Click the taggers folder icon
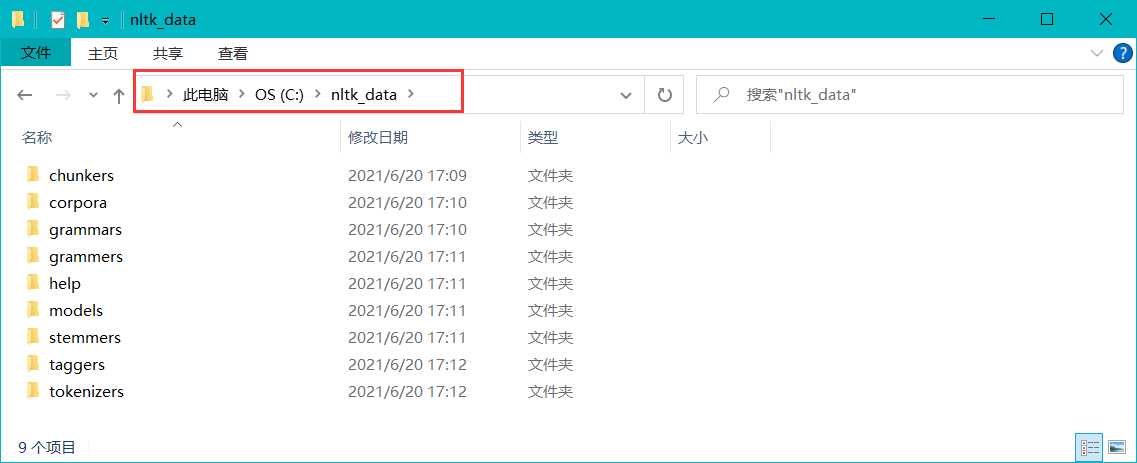This screenshot has width=1137, height=463. (33, 364)
